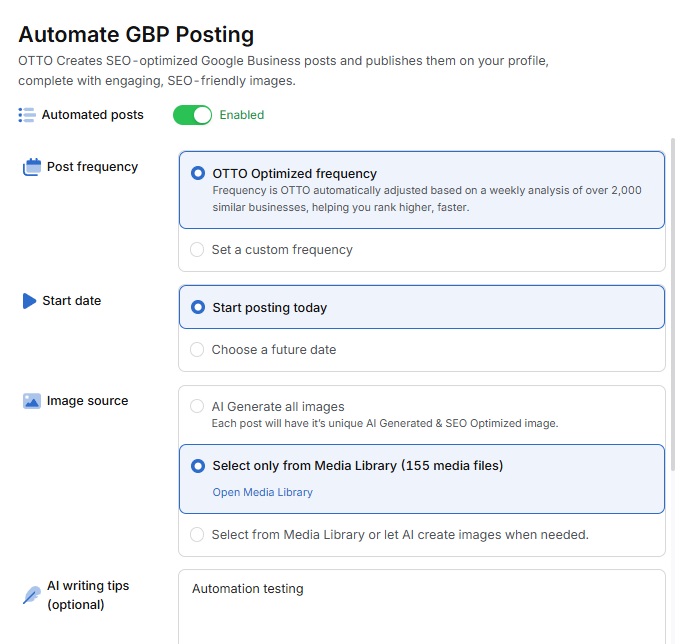Click the Automate GBP Posting heading
Viewport: 691px width, 644px height.
[x=136, y=34]
